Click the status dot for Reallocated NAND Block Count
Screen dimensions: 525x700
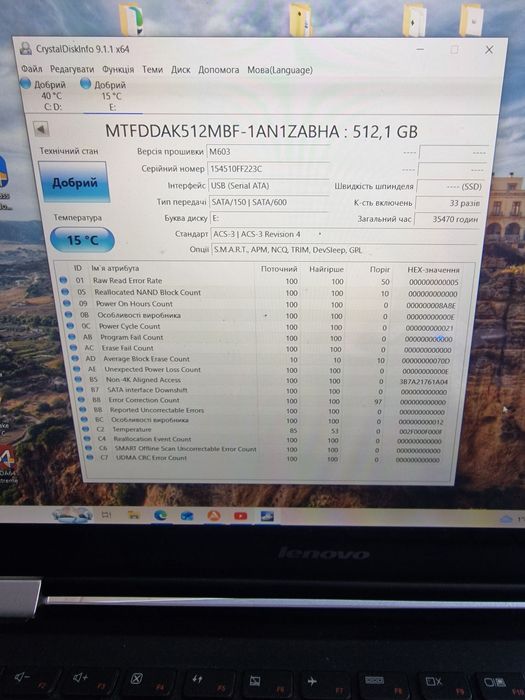pyautogui.click(x=65, y=292)
